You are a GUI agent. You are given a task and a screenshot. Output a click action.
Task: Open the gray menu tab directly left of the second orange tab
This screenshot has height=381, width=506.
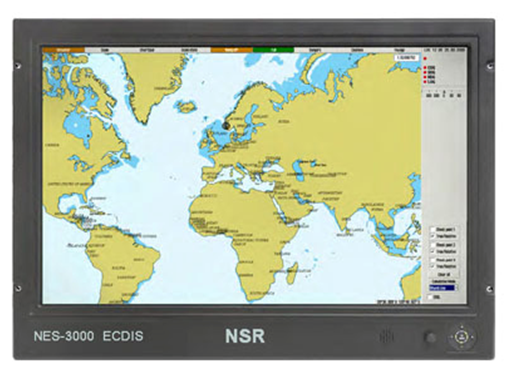[189, 50]
